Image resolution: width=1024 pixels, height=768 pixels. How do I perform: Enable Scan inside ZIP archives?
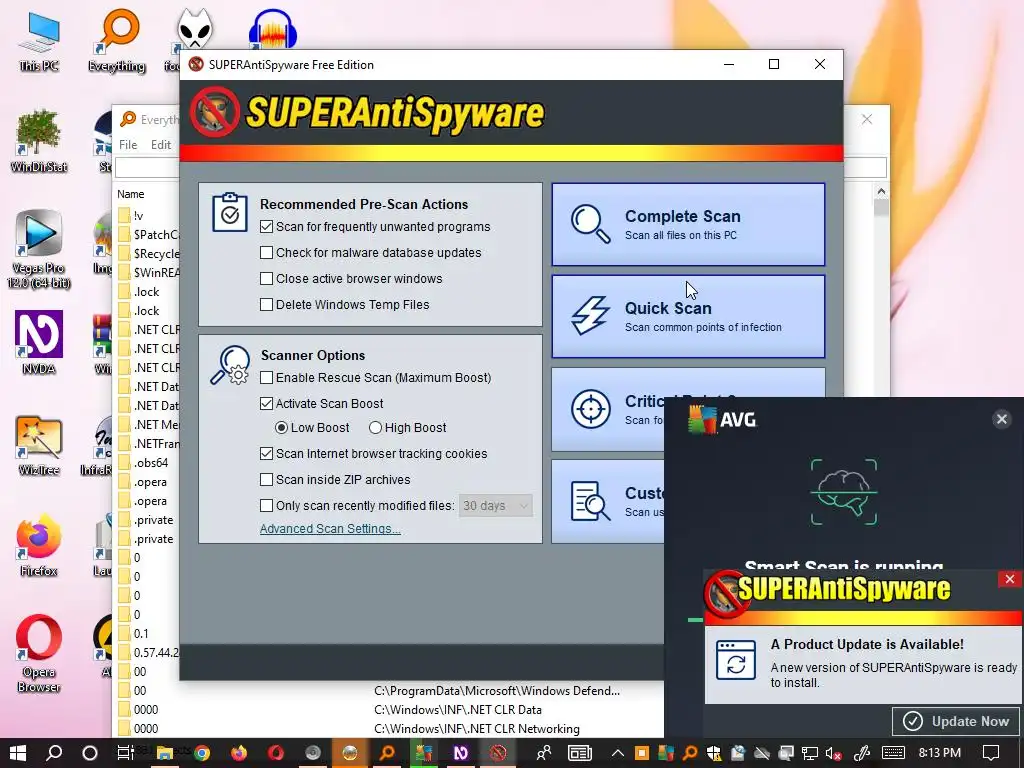point(266,479)
